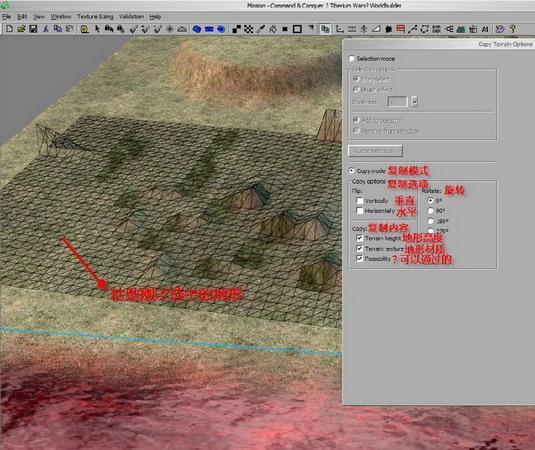
Task: Open the Window menu
Action: (x=61, y=16)
